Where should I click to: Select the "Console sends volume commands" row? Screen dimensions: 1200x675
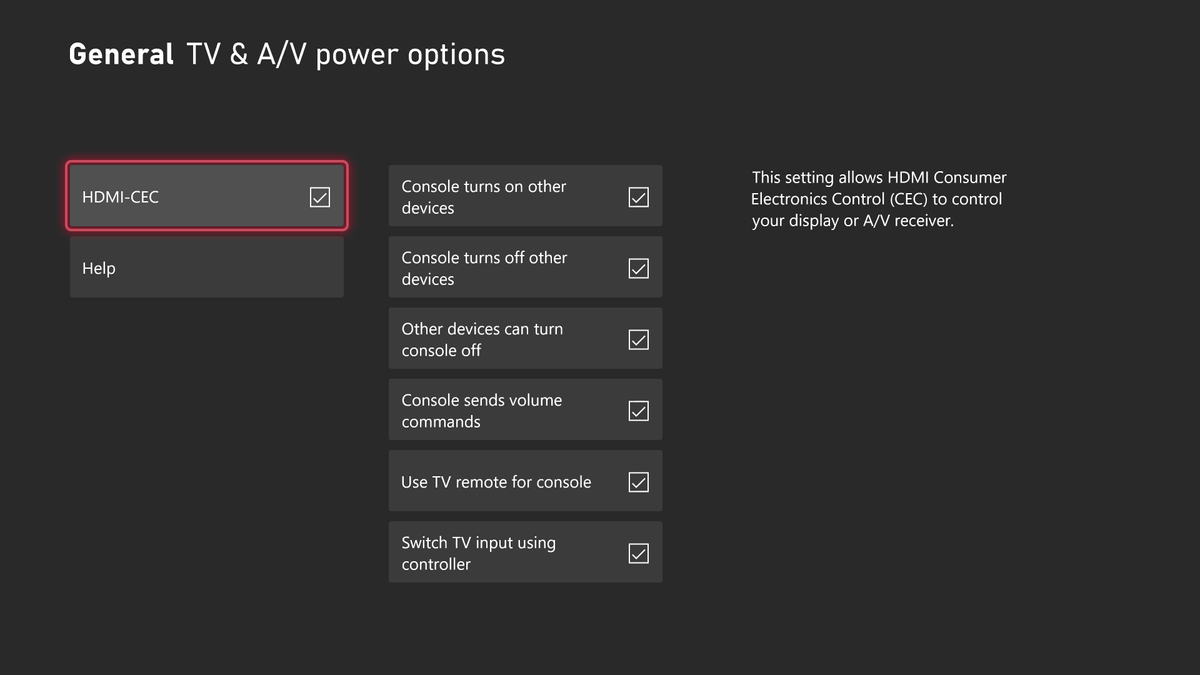[500, 410]
